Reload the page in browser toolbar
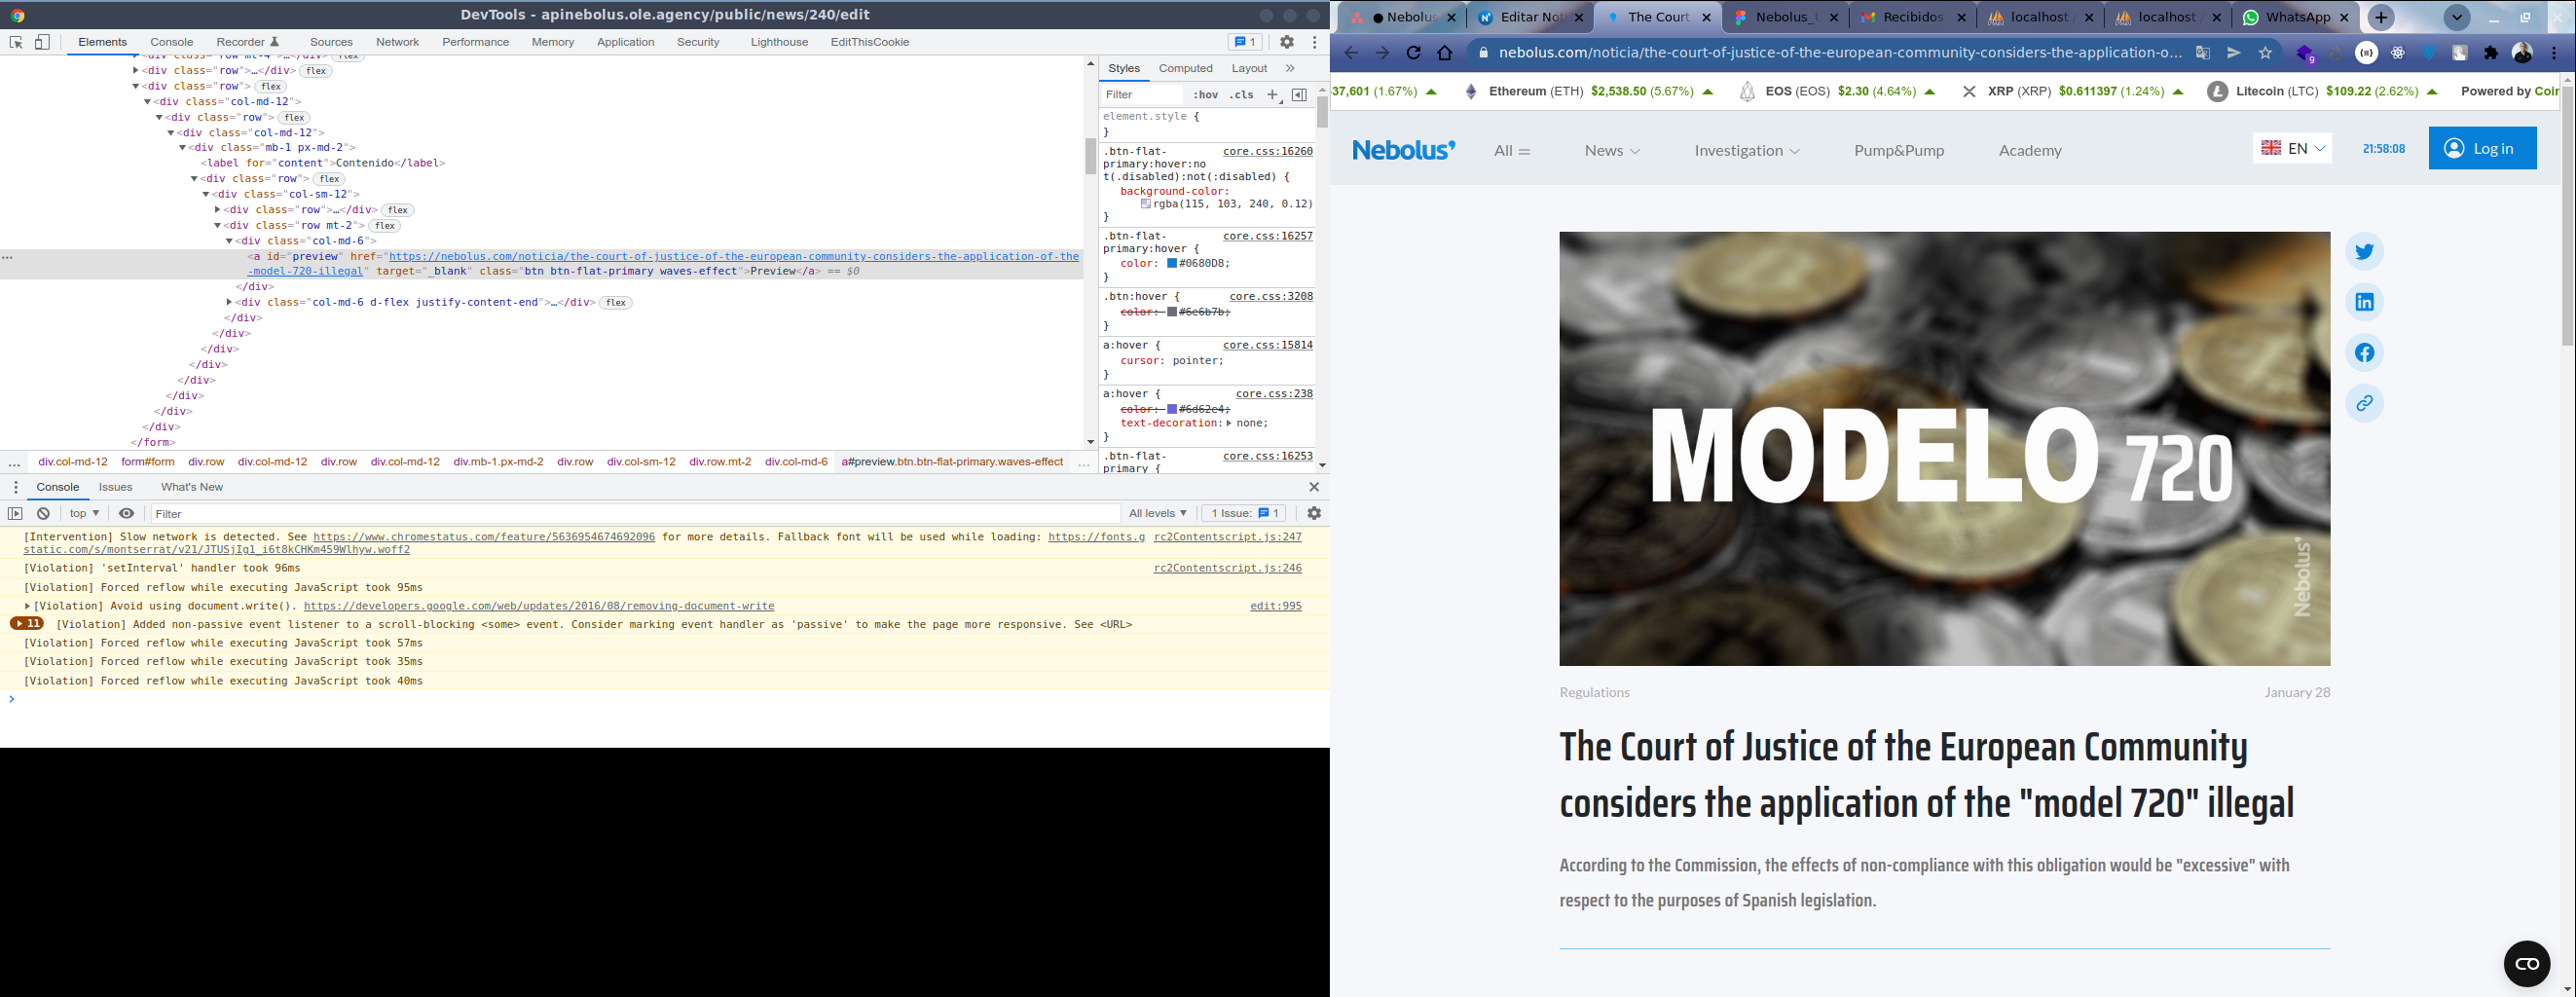This screenshot has width=2576, height=997. pyautogui.click(x=1413, y=53)
